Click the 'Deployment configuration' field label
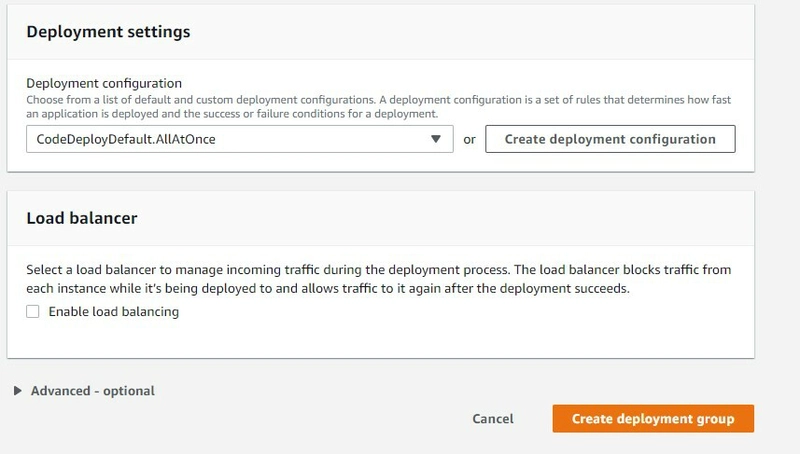800x454 pixels. pyautogui.click(x=104, y=83)
